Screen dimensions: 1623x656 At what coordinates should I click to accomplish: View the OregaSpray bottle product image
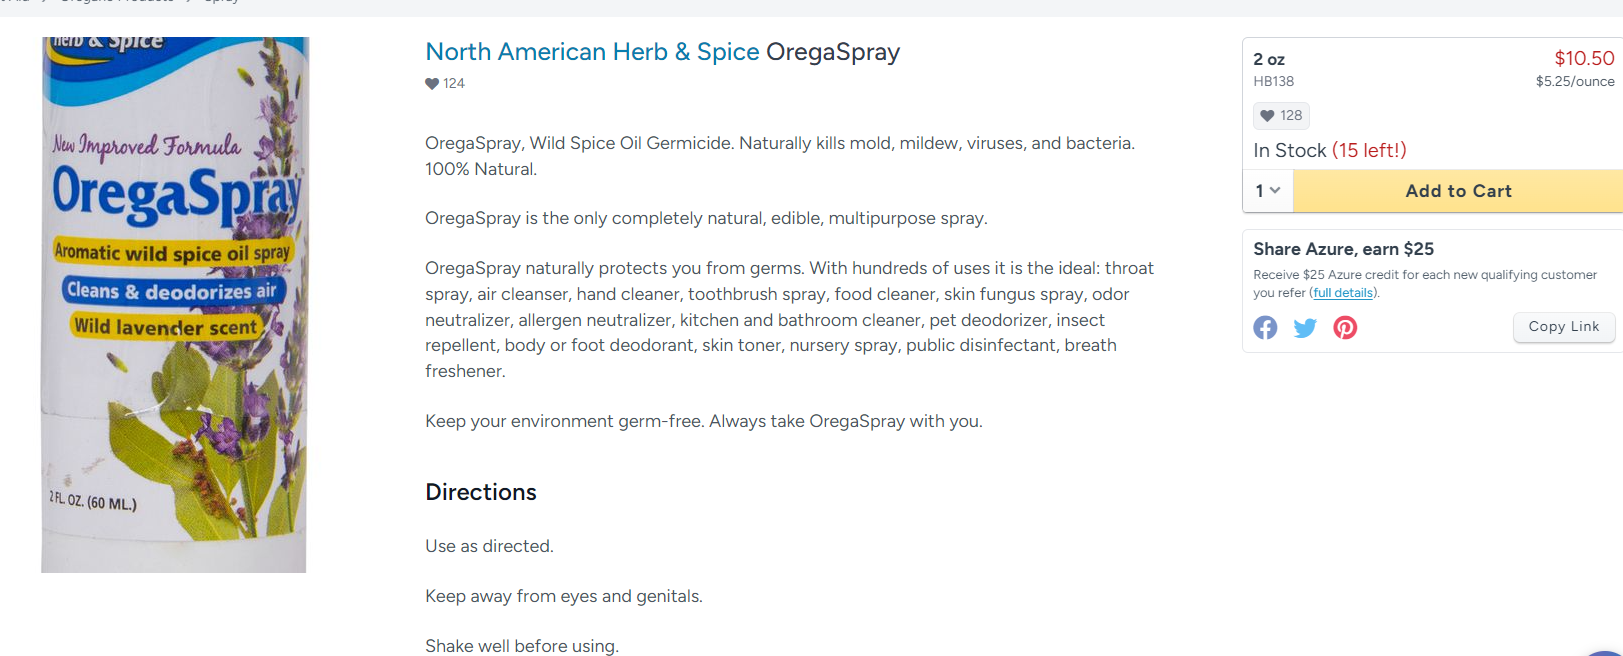pyautogui.click(x=174, y=304)
